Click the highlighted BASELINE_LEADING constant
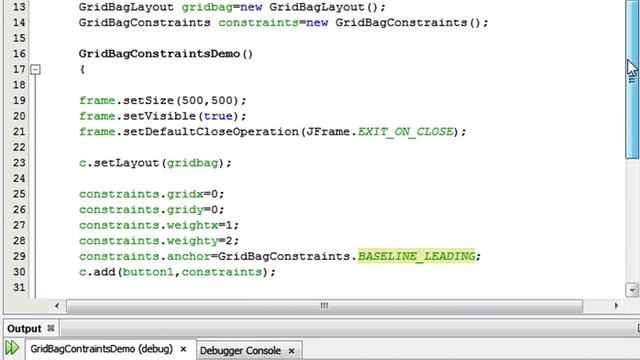Image resolution: width=640 pixels, height=360 pixels. pos(417,256)
